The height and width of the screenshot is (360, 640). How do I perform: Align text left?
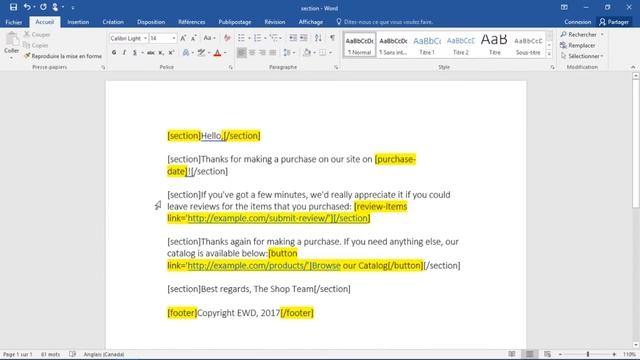pos(242,52)
